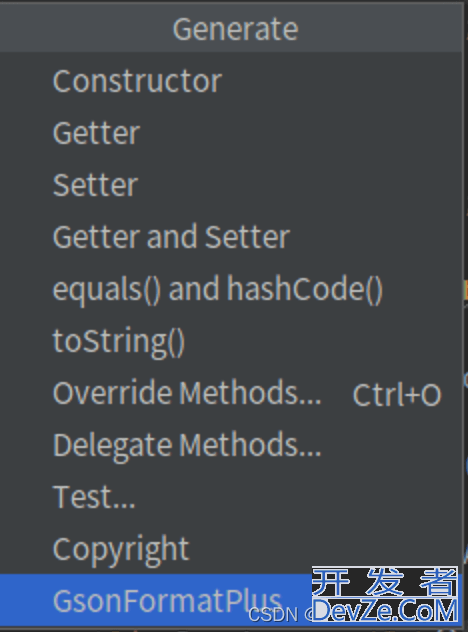
Task: Click the word Override in the list
Action: point(112,393)
